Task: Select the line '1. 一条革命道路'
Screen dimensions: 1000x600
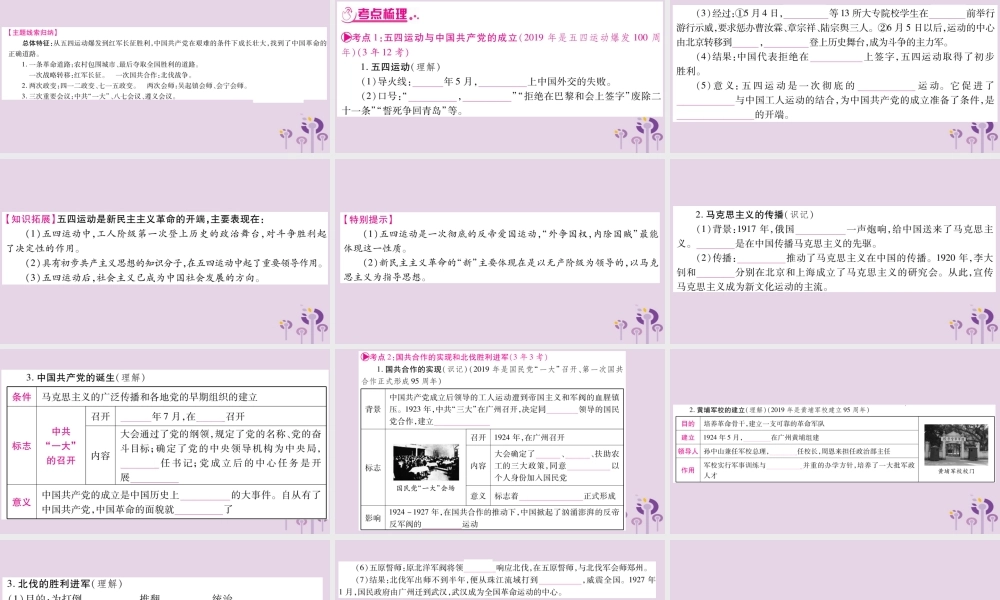Action: point(111,64)
